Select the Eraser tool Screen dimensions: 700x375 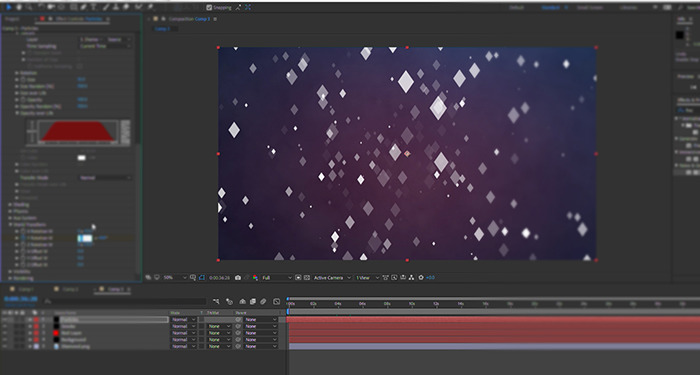tap(126, 7)
